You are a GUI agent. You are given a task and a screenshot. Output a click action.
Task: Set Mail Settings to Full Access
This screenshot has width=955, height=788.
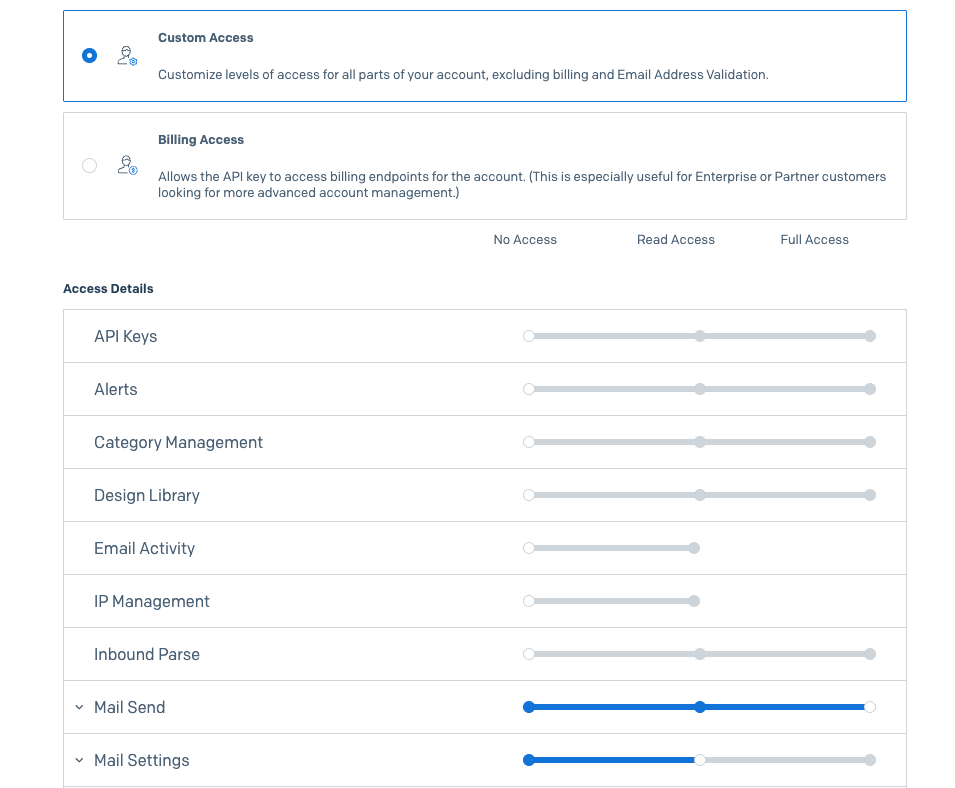(870, 760)
